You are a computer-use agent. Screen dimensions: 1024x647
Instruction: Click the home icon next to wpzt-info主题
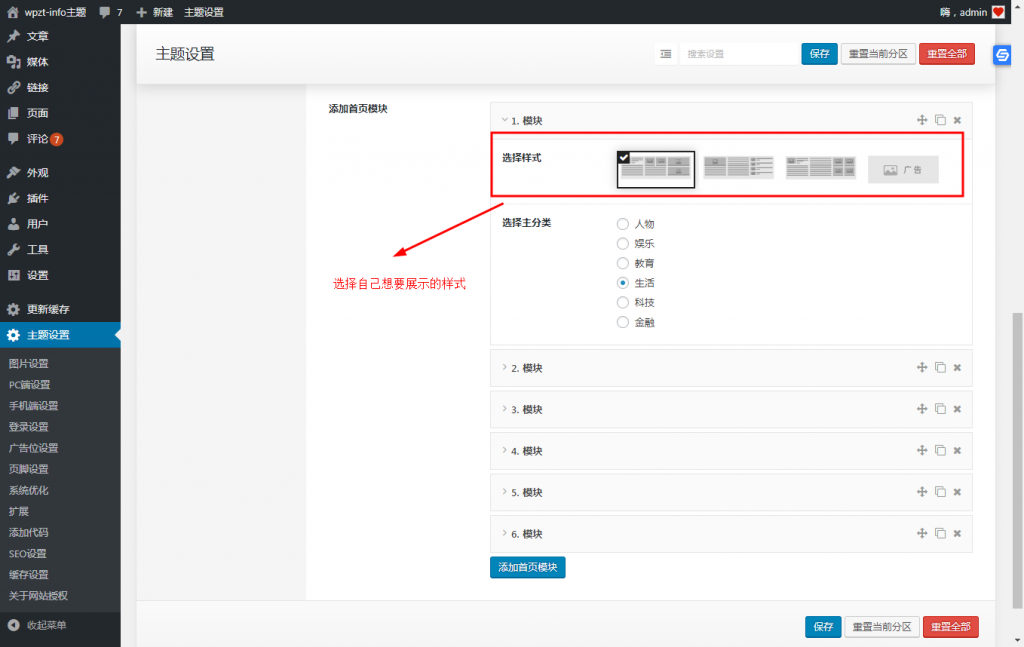12,12
